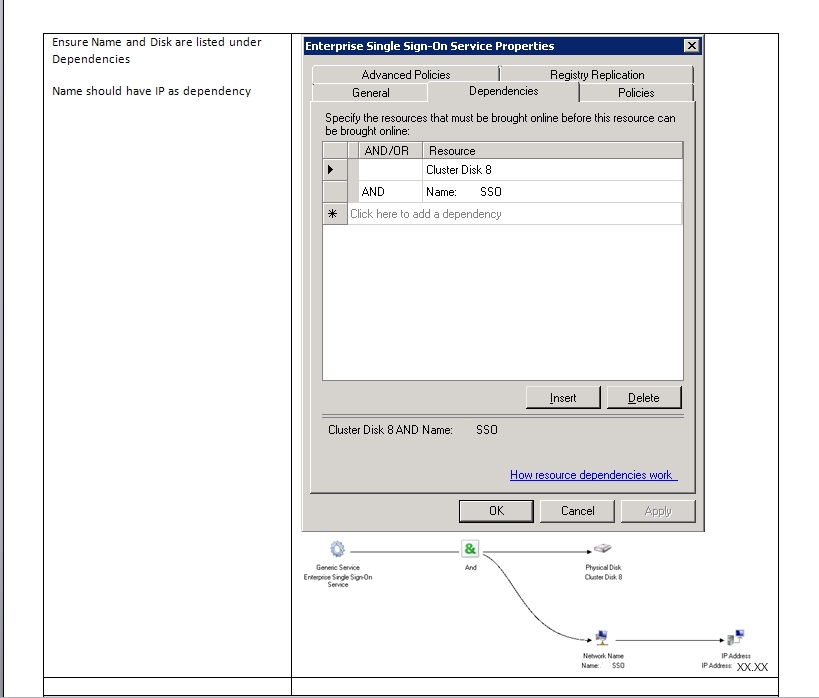The image size is (819, 698).
Task: Click the dialog title 'Enterprise Single Sign-On Service Properties'
Action: coord(429,46)
